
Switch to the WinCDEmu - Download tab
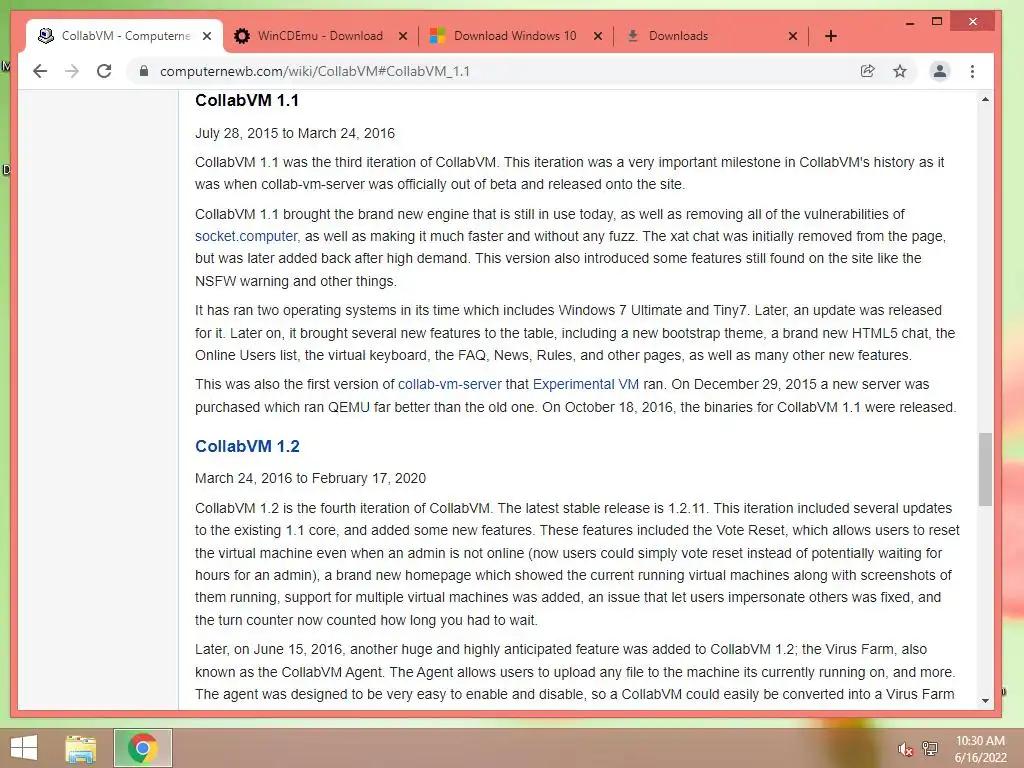[320, 36]
